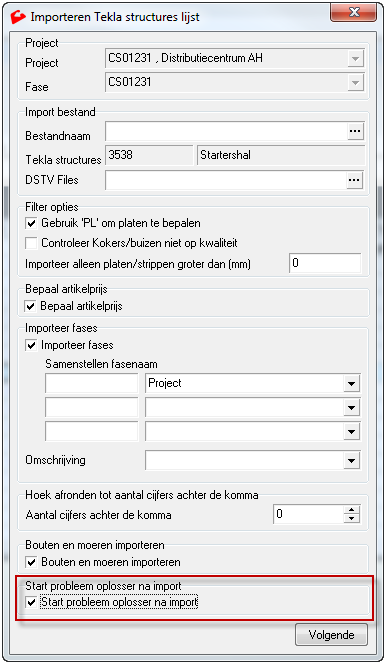The height and width of the screenshot is (664, 386).
Task: Click the browse button for Bestandnaam
Action: pyautogui.click(x=355, y=132)
